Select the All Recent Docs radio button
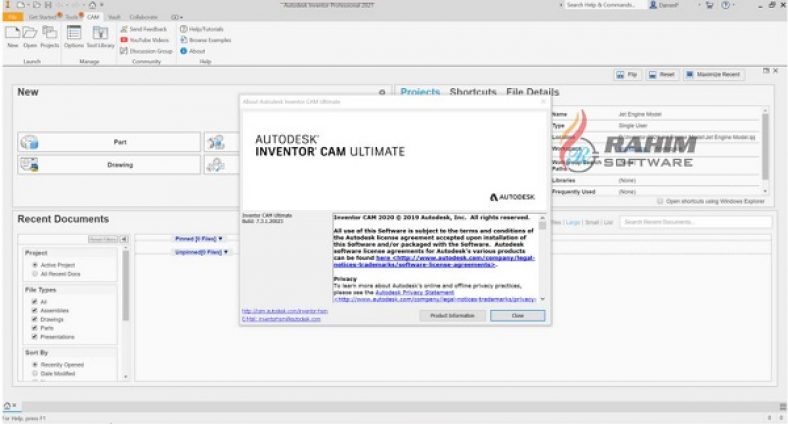This screenshot has height=424, width=788. click(35, 274)
